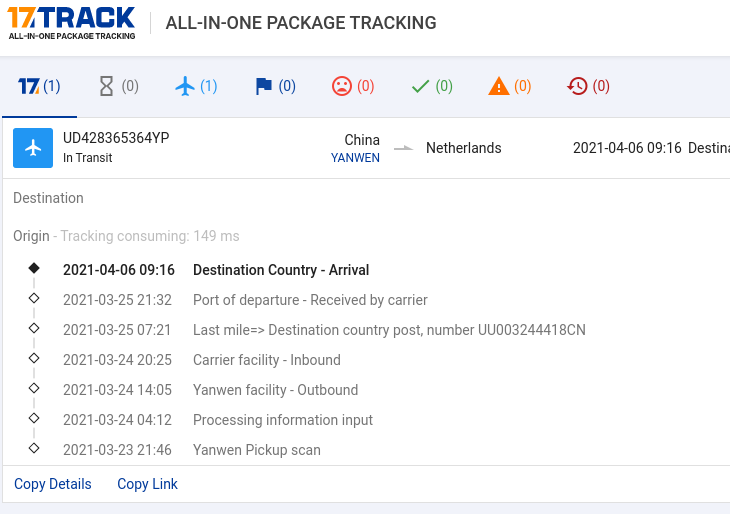Click the Origin section label
The height and width of the screenshot is (514, 730).
tap(31, 236)
